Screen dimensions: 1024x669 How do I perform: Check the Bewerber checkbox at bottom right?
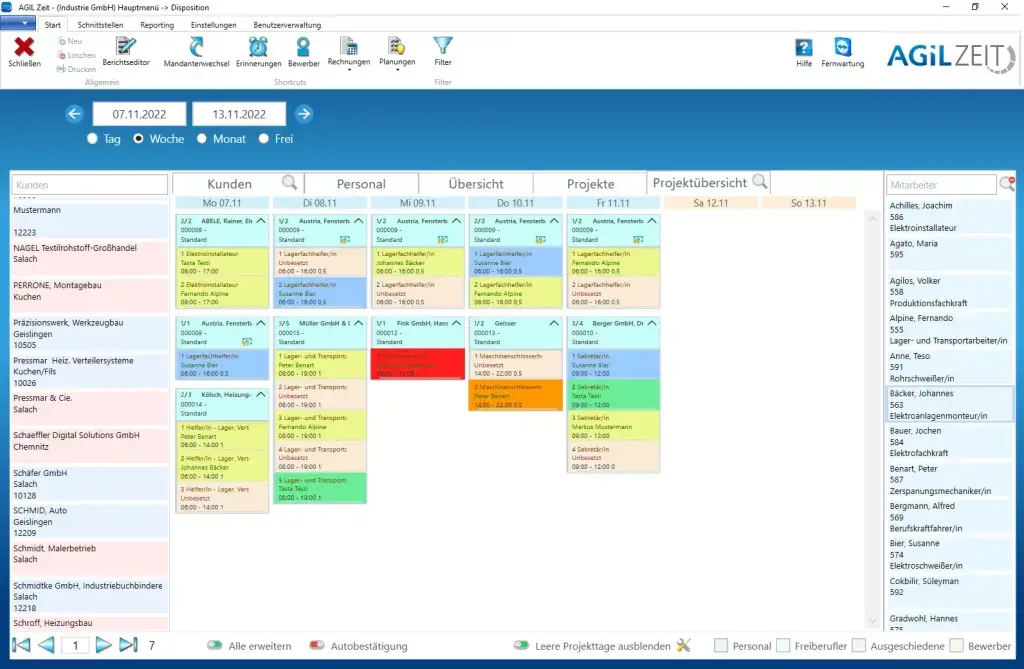point(957,645)
